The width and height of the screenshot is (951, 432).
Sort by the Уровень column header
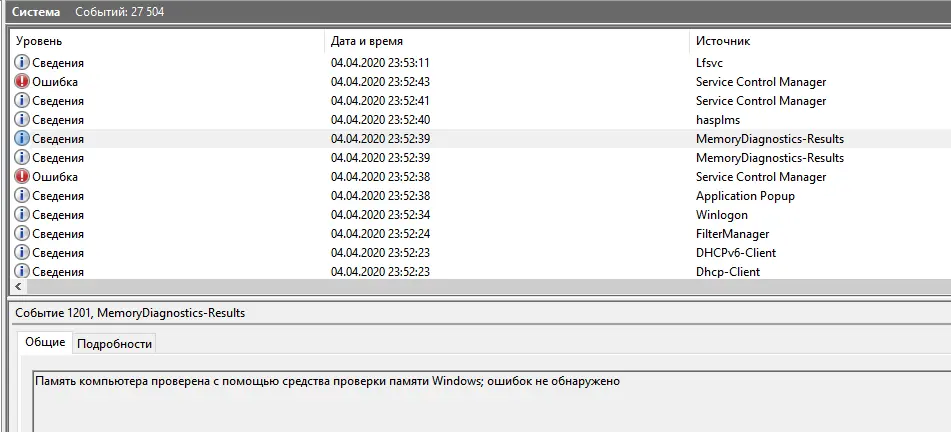[x=39, y=41]
